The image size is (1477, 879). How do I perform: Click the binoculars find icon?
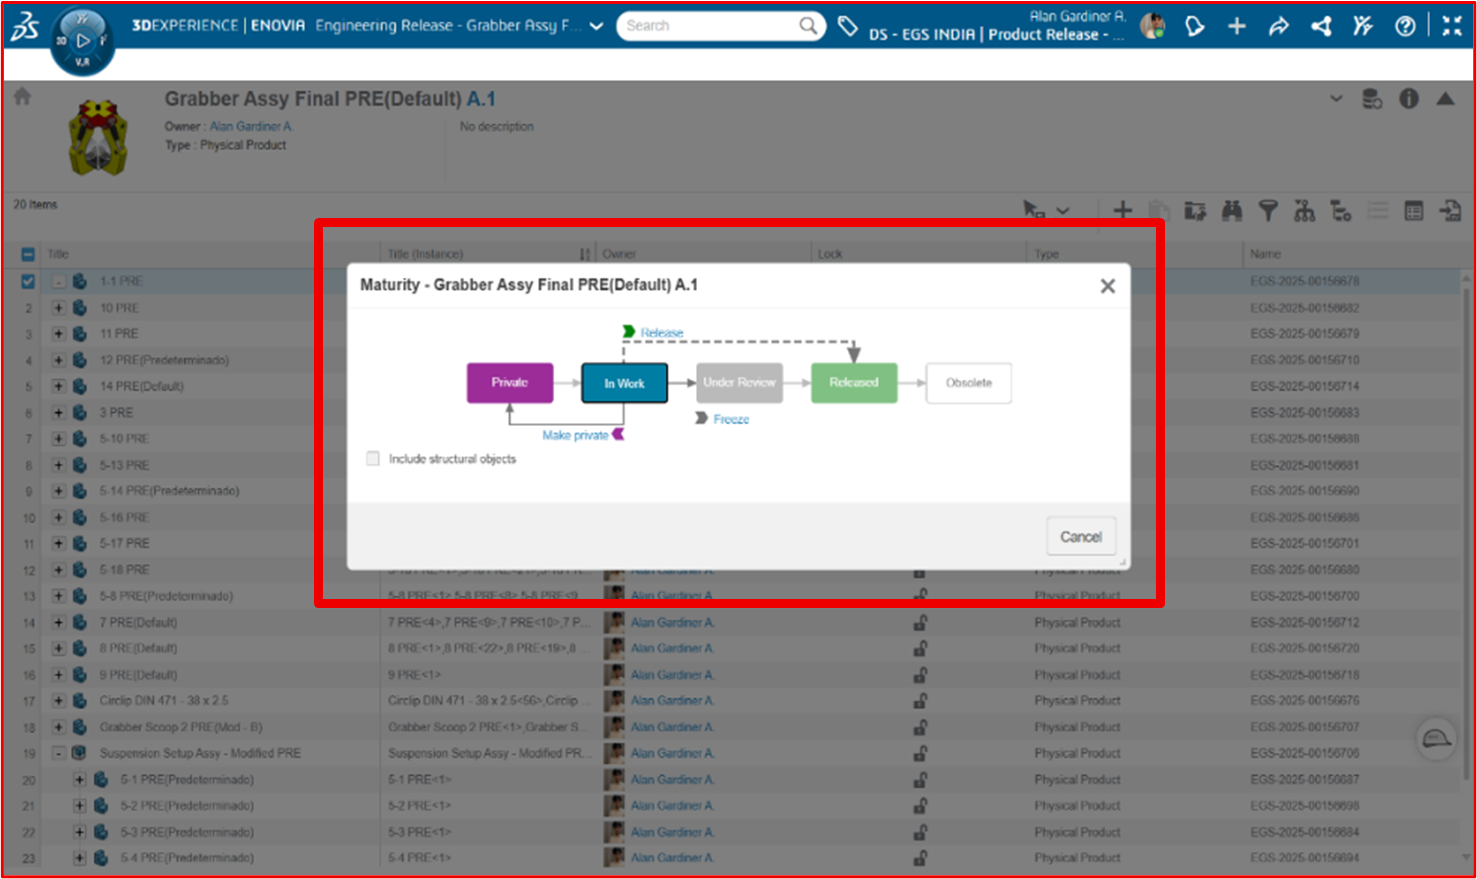[x=1231, y=210]
